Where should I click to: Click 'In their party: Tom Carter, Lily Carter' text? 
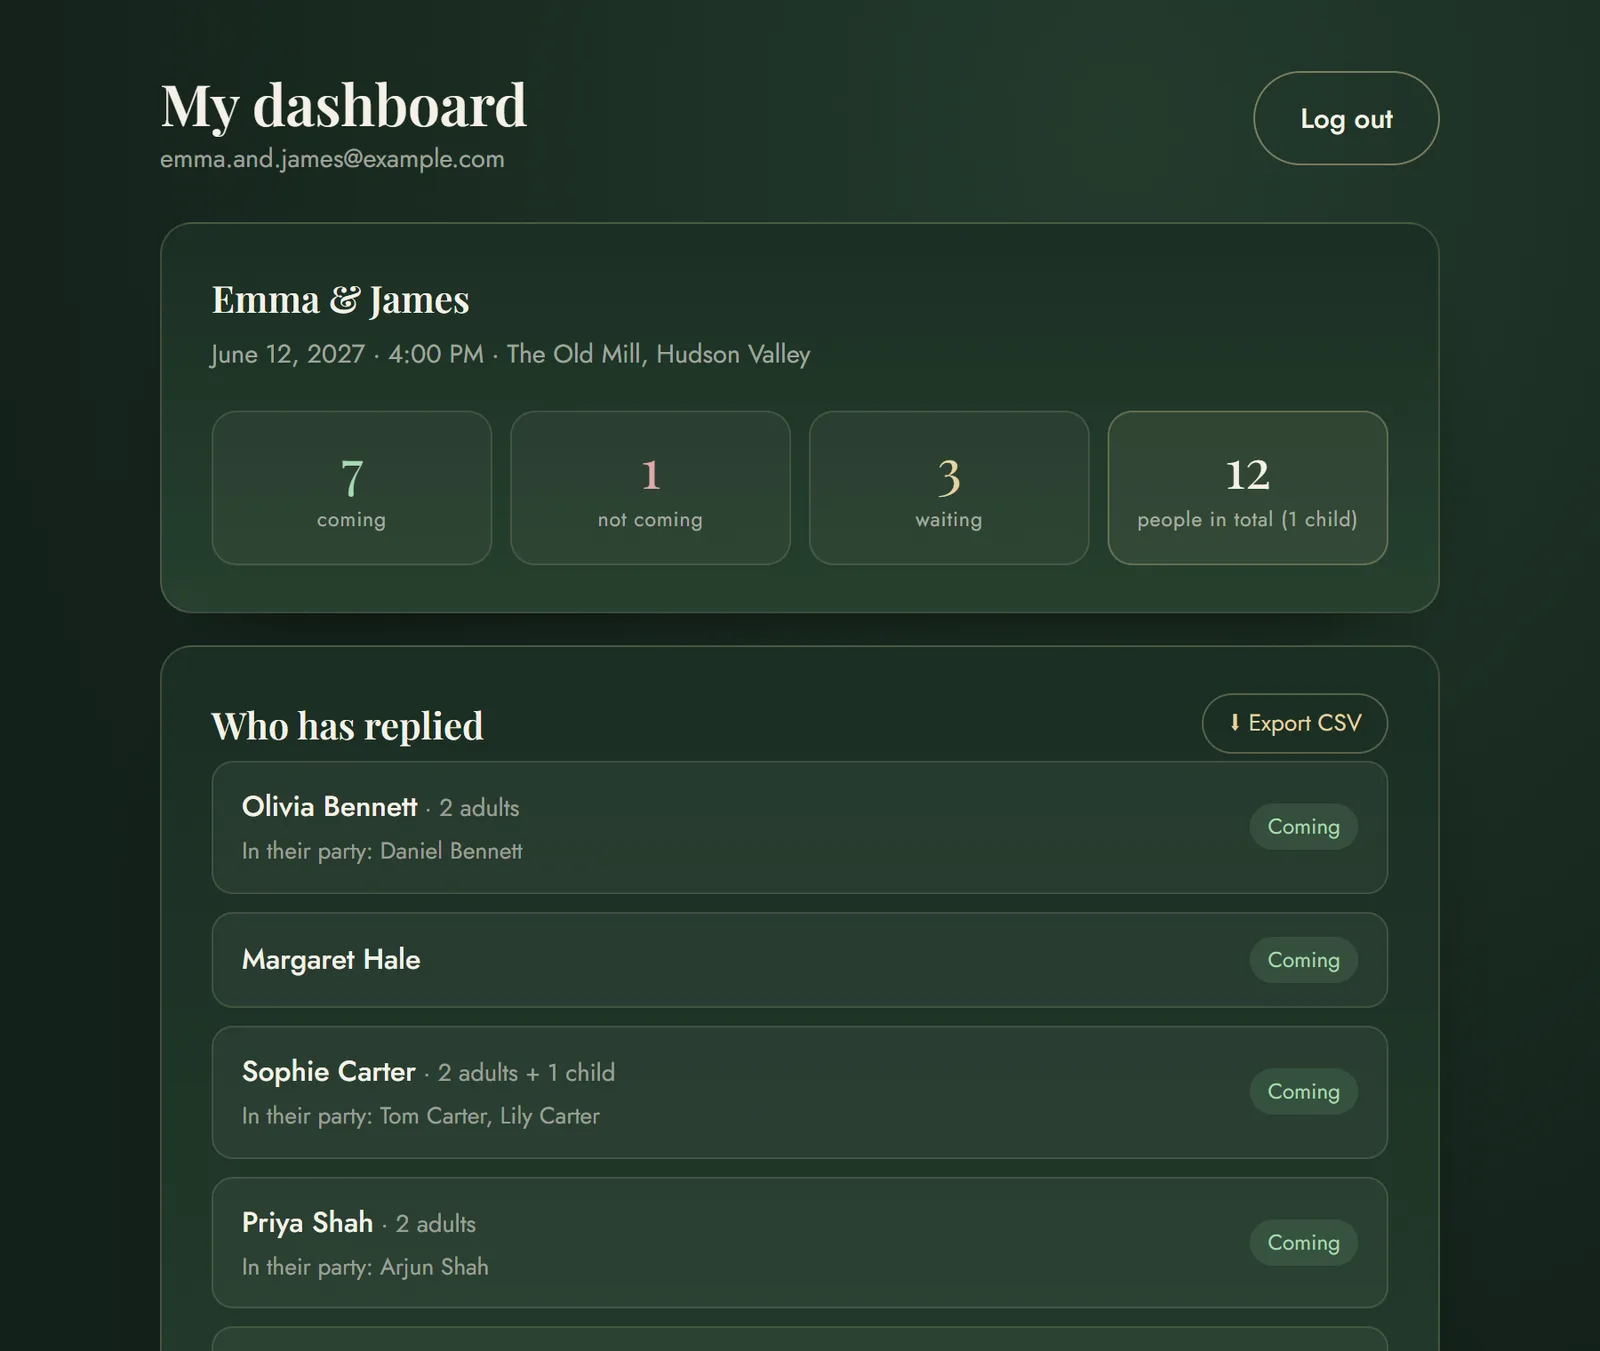coord(421,1116)
